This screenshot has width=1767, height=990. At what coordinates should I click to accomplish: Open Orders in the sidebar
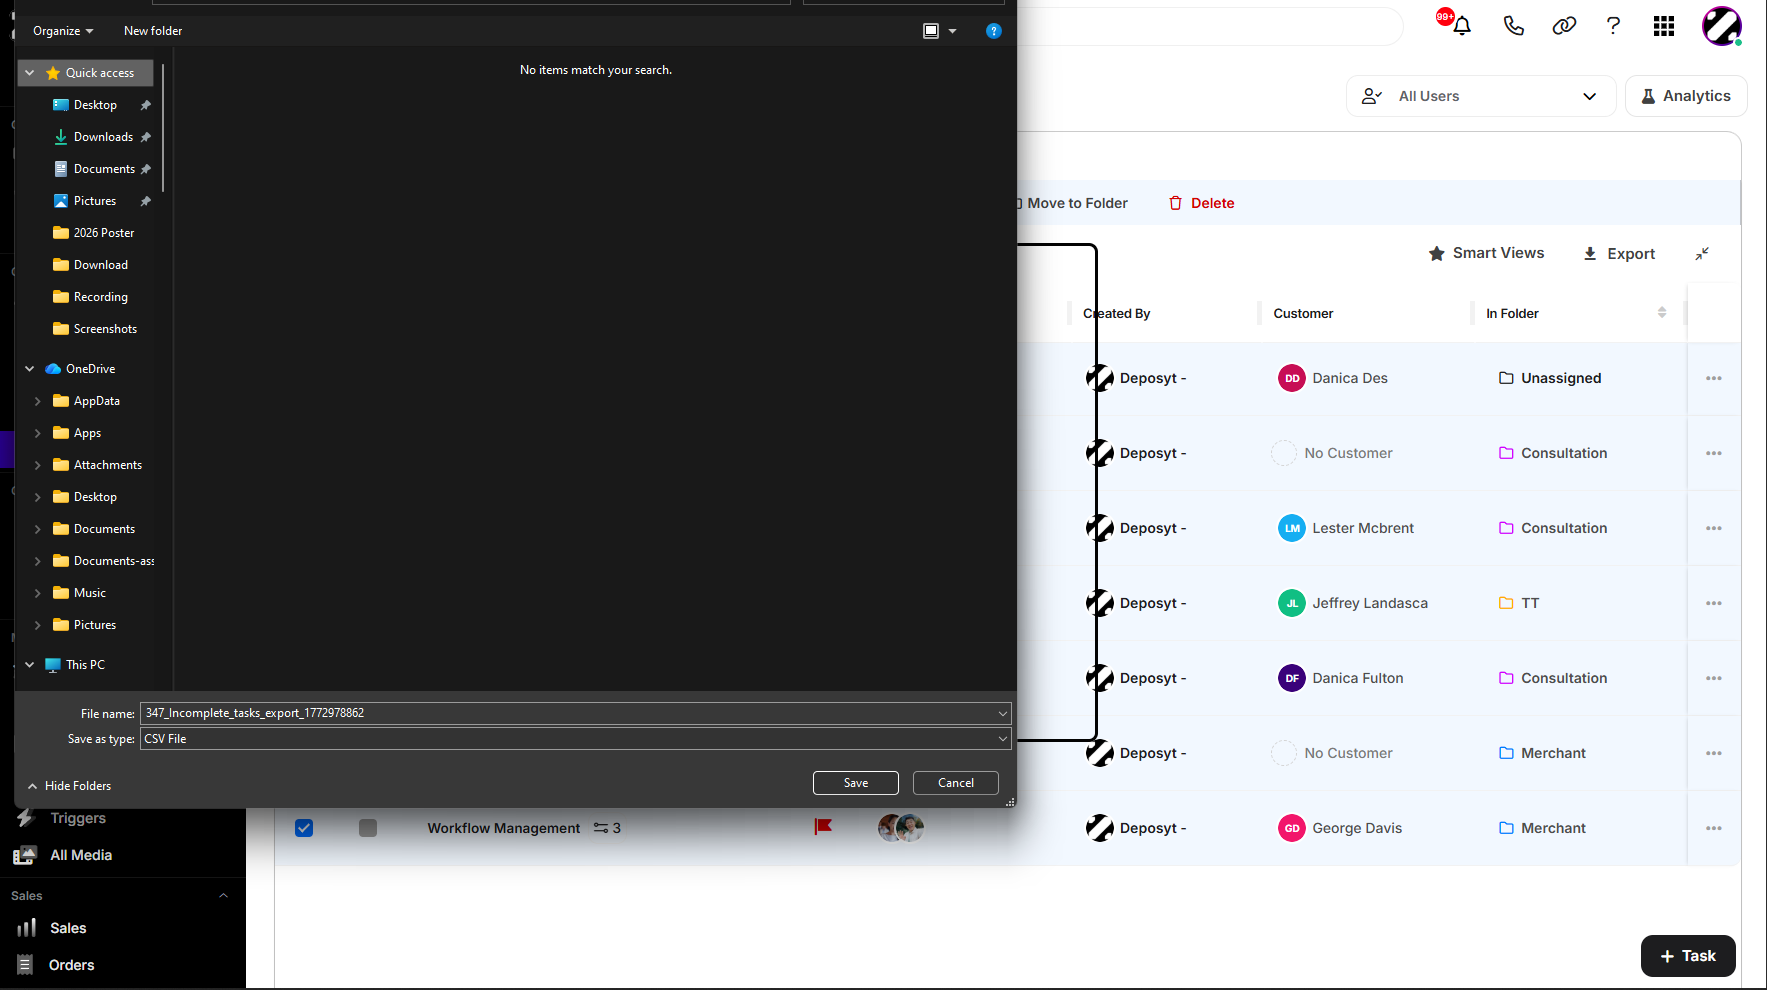(x=71, y=965)
